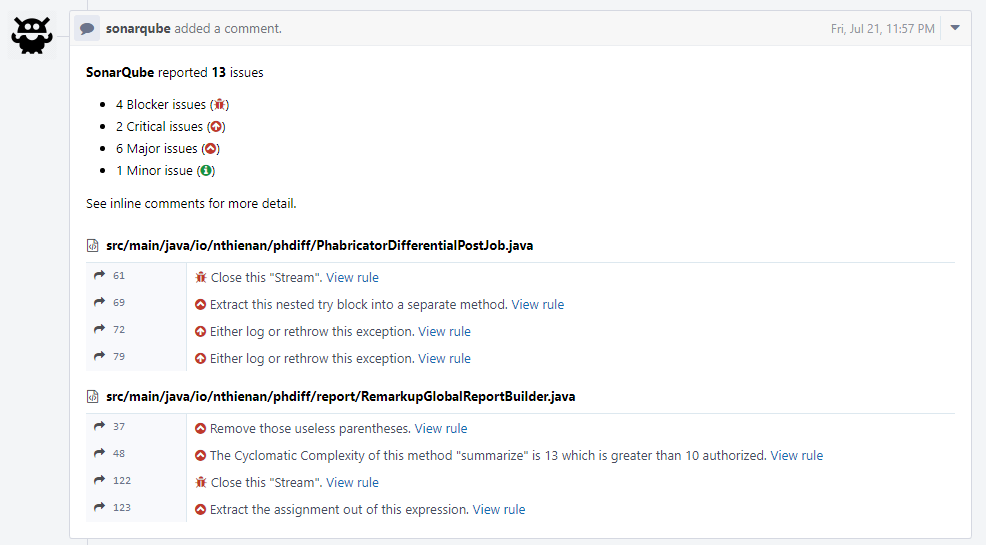Click text 'See inline comments for more detail.'
Viewport: 986px width, 545px height.
191,204
